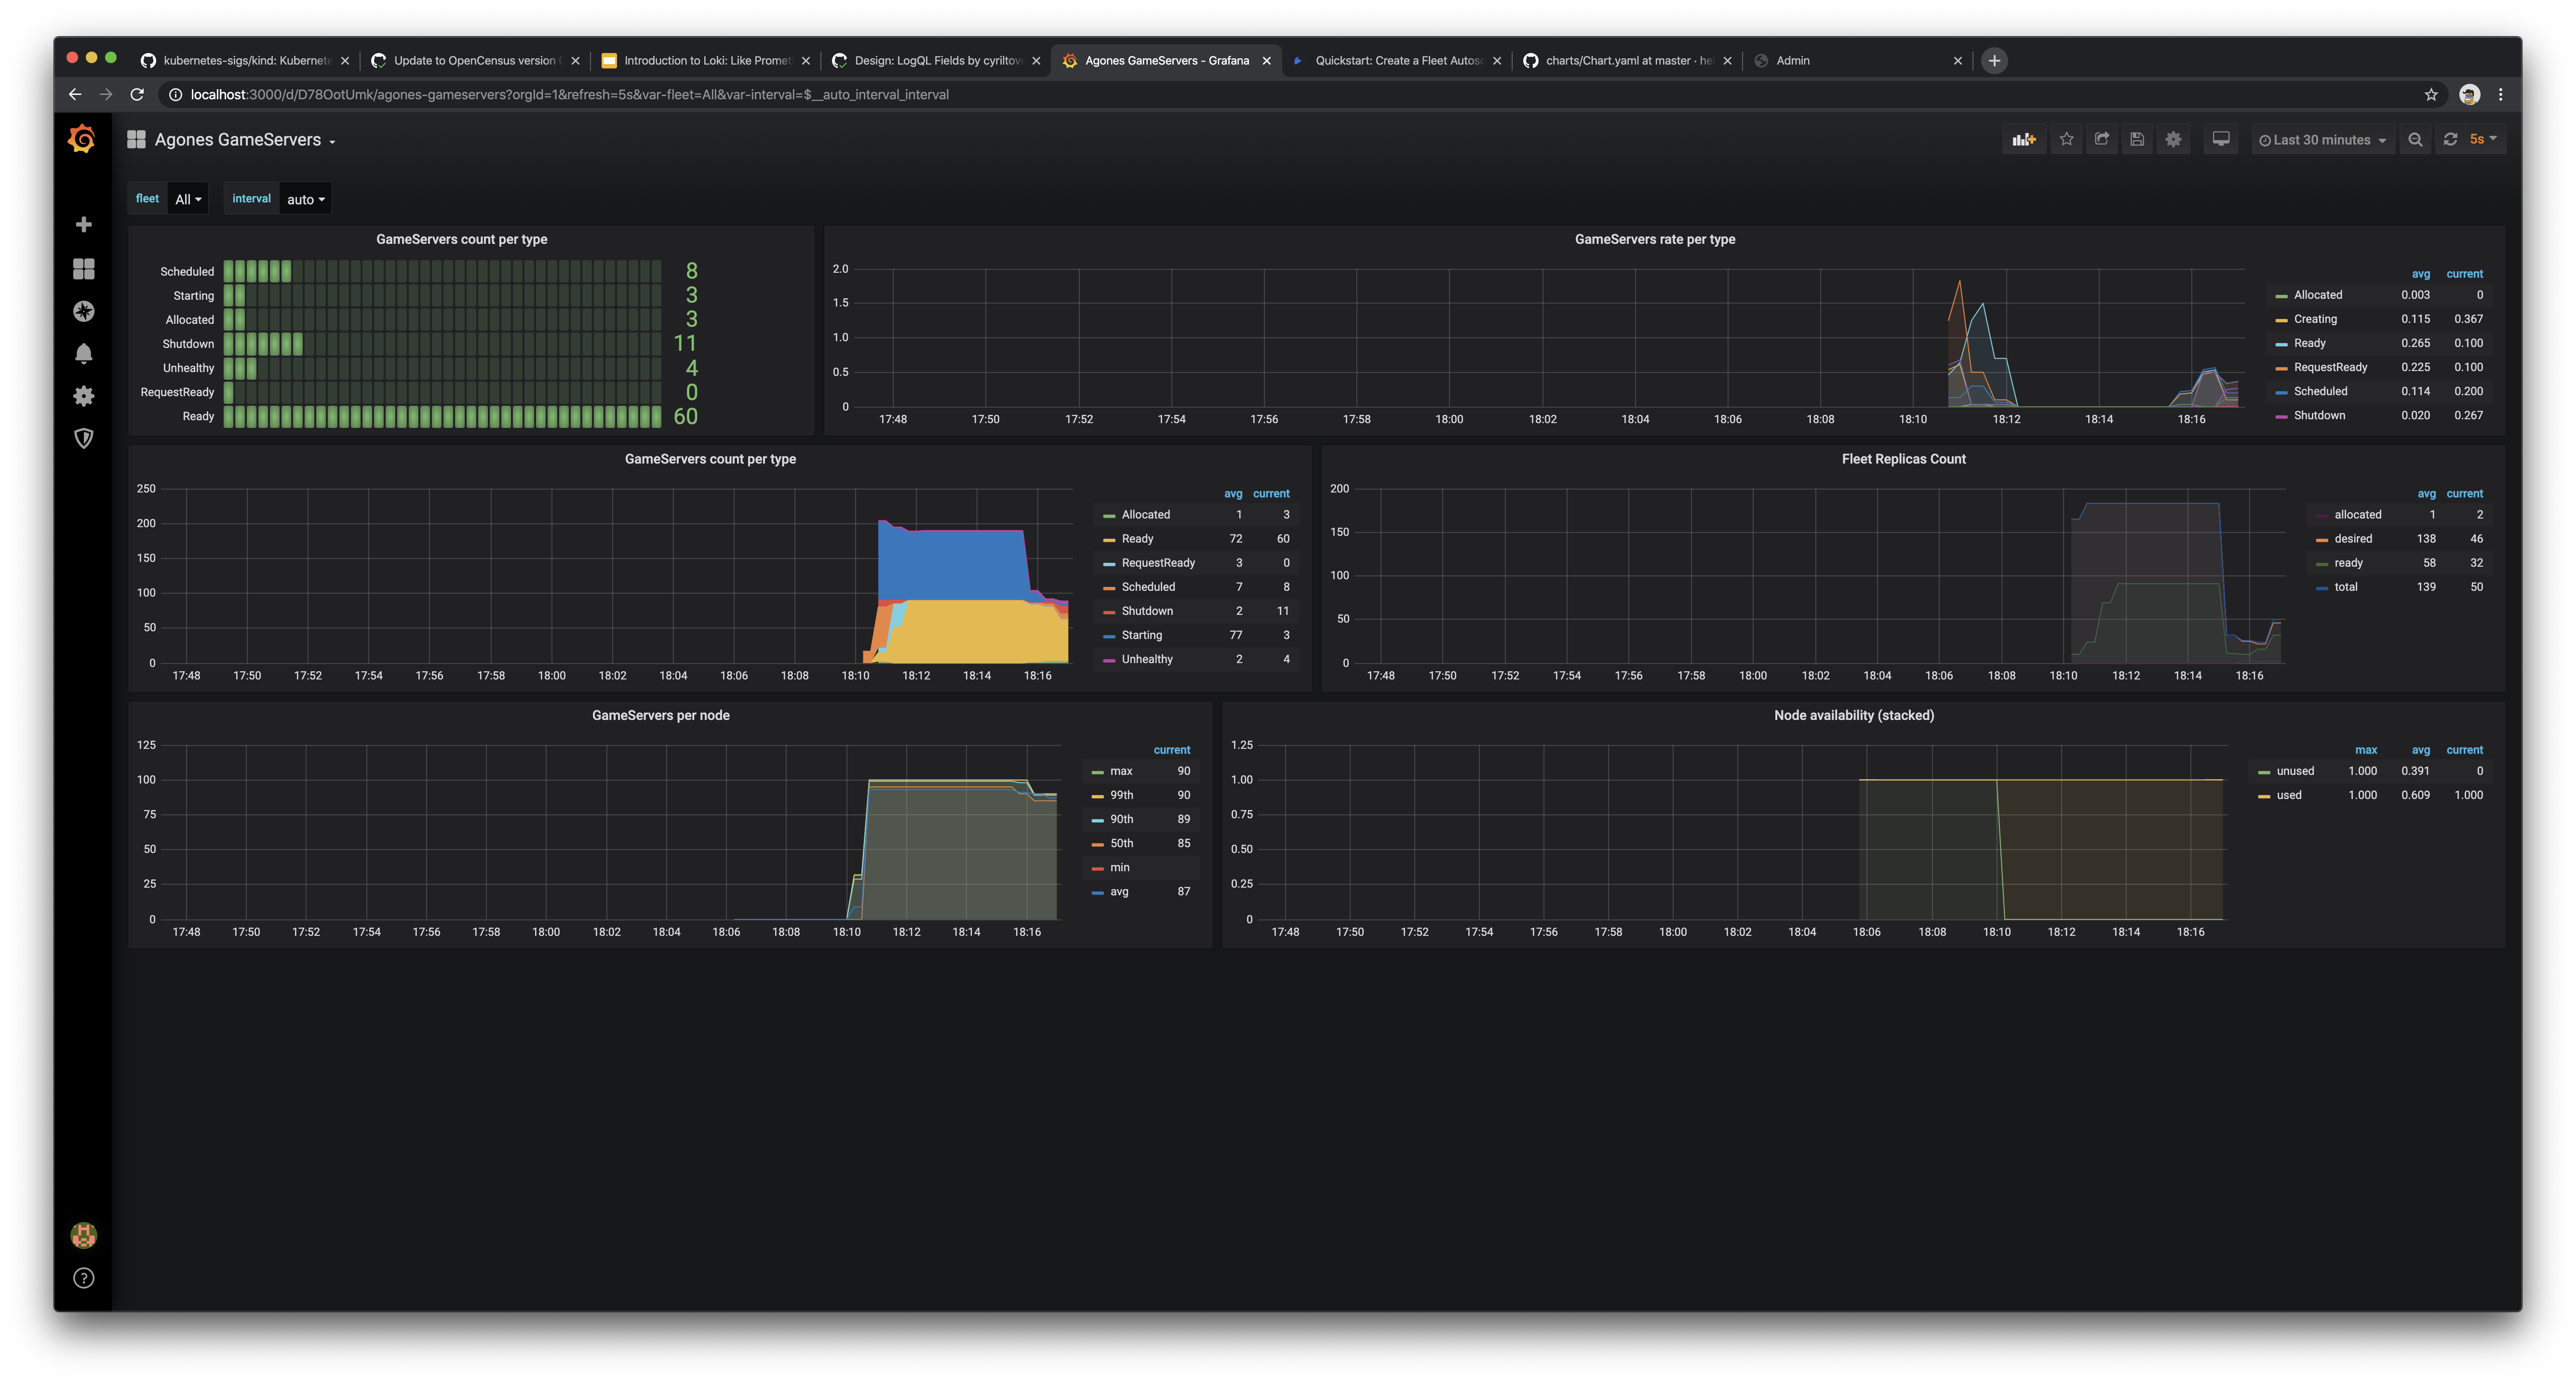Image resolution: width=2576 pixels, height=1383 pixels.
Task: Toggle total series in Fleet Replicas legend
Action: [2346, 587]
